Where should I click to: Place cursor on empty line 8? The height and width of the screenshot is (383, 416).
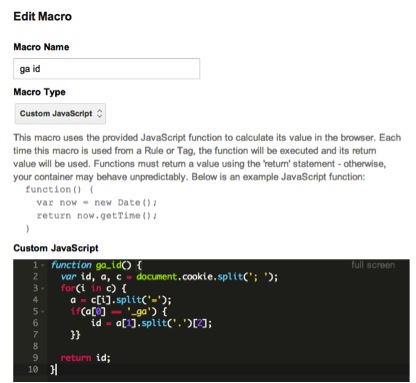[228, 346]
